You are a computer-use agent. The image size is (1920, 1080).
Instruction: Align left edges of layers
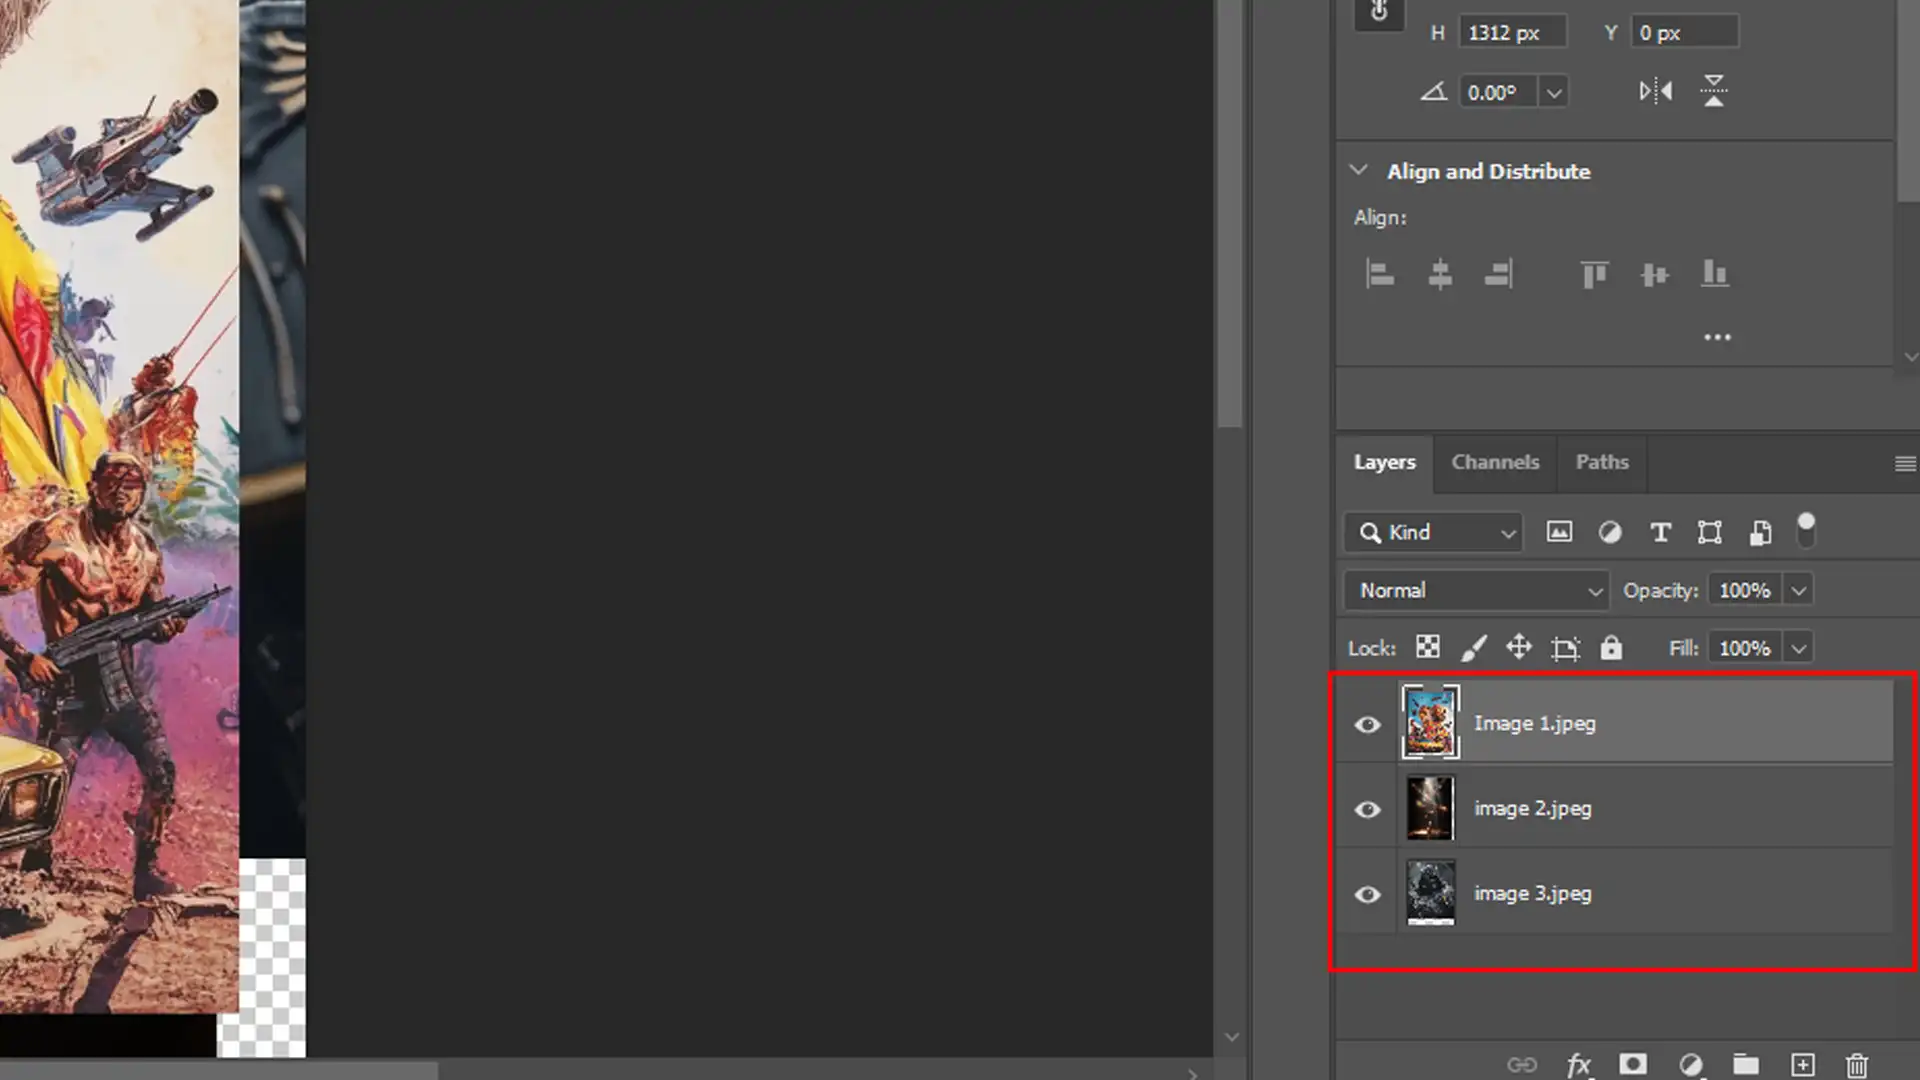click(x=1380, y=274)
